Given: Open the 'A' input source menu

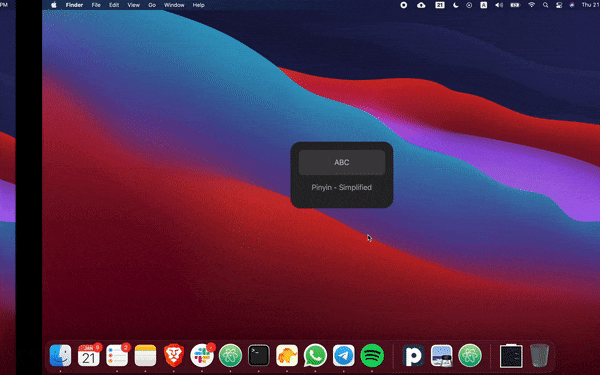Looking at the screenshot, I should (484, 5).
